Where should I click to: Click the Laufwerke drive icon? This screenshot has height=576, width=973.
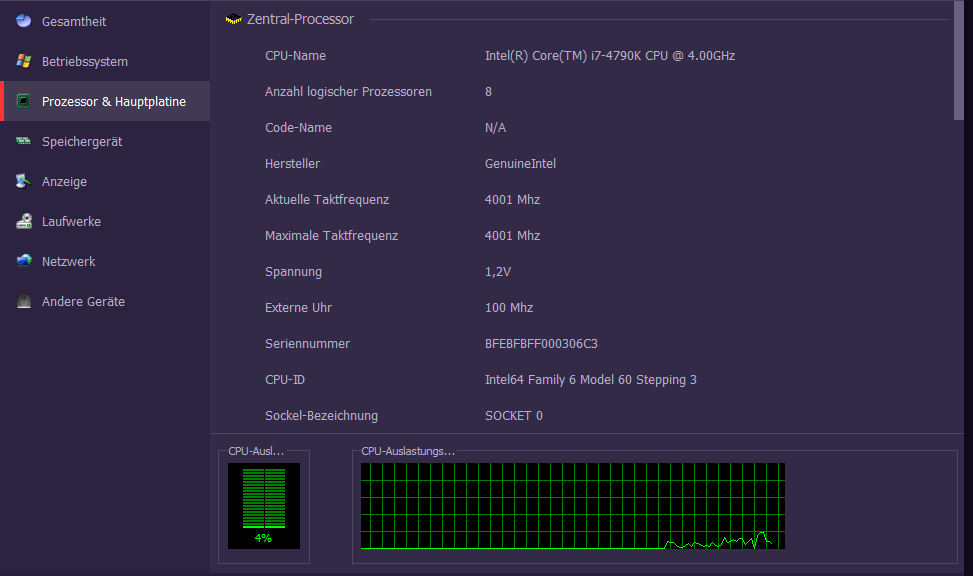coord(24,221)
